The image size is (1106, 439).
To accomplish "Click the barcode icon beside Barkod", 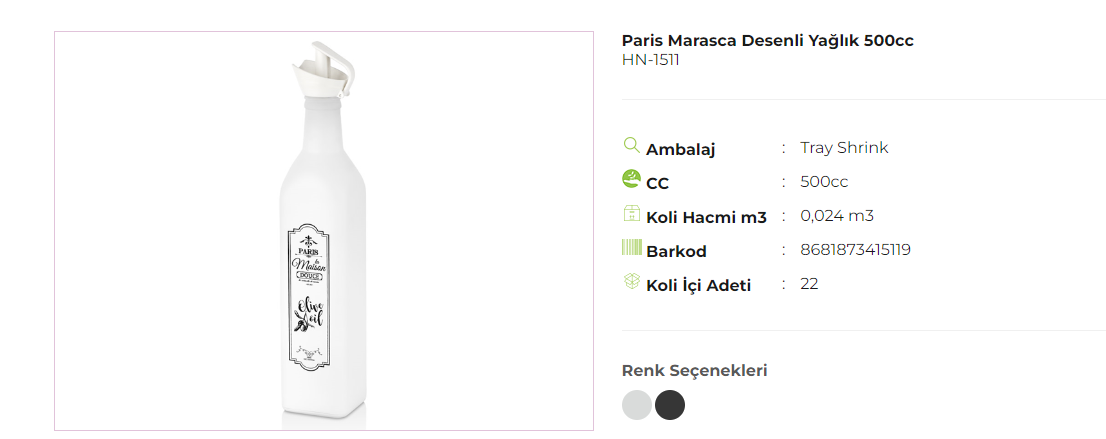I will click(x=631, y=247).
